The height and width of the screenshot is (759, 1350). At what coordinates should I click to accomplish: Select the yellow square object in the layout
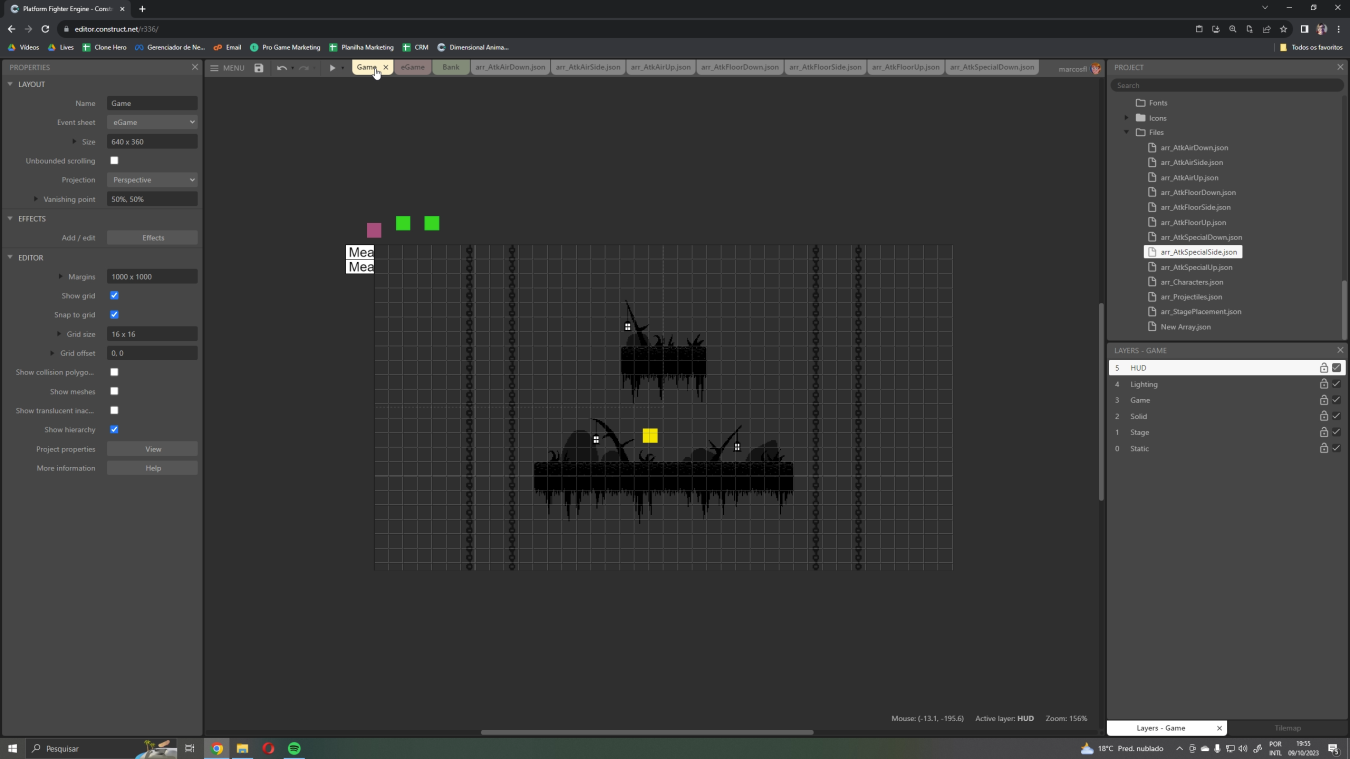click(x=649, y=435)
